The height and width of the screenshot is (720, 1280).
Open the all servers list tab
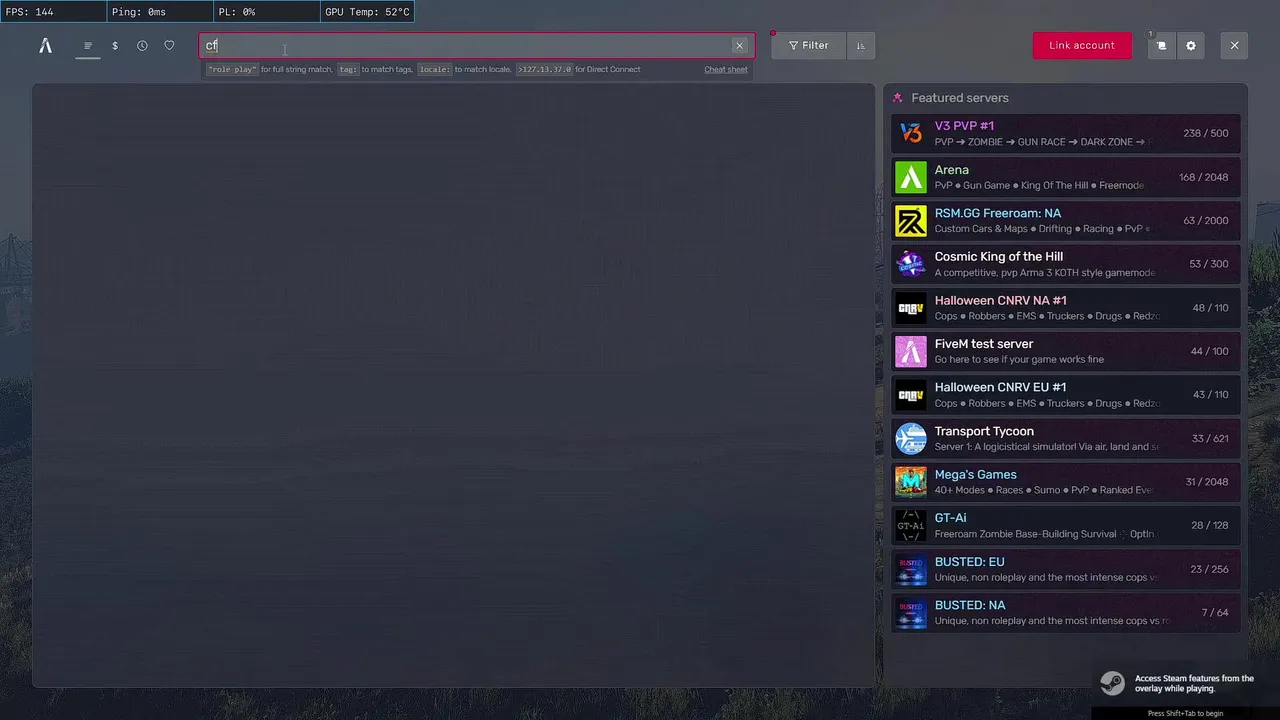pyautogui.click(x=88, y=46)
